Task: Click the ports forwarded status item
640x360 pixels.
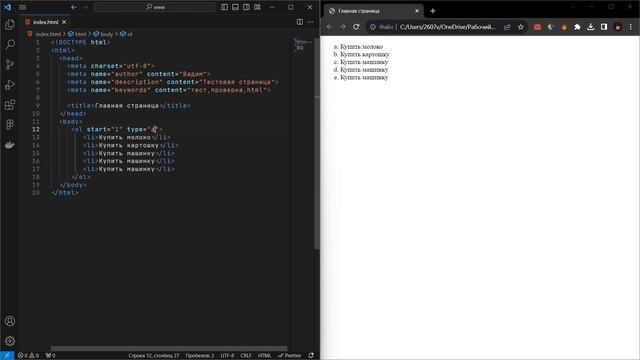Action: pos(50,356)
